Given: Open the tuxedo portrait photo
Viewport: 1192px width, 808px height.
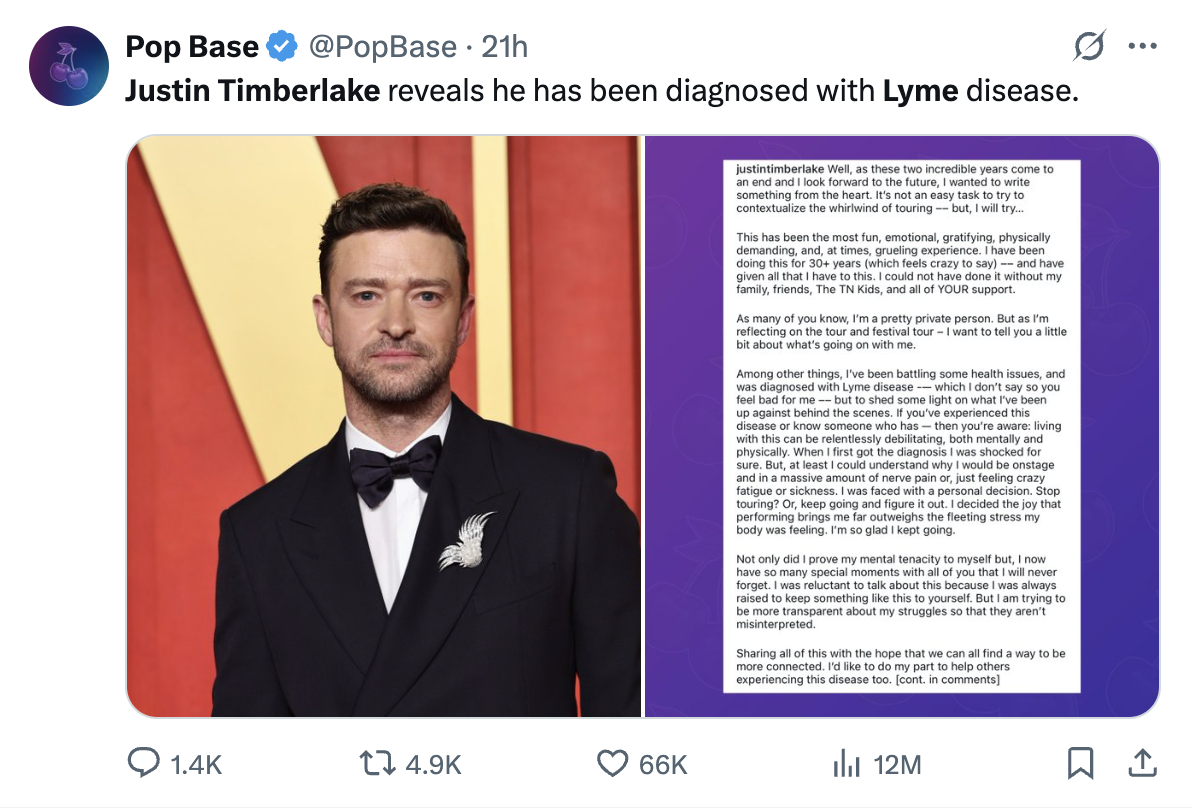Looking at the screenshot, I should point(383,426).
